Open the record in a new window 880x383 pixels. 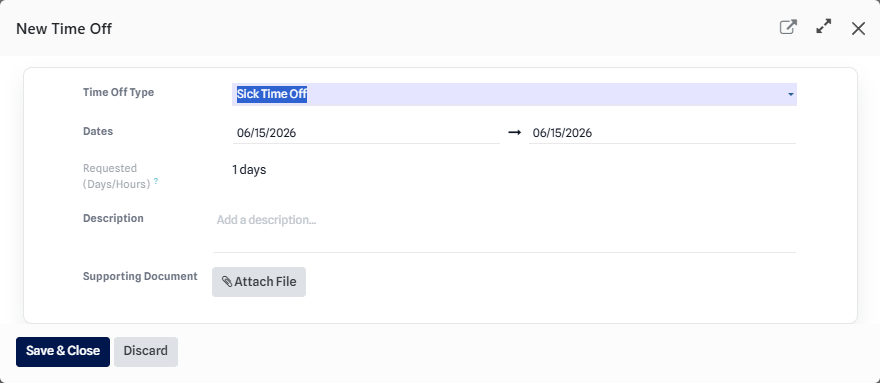[x=788, y=28]
